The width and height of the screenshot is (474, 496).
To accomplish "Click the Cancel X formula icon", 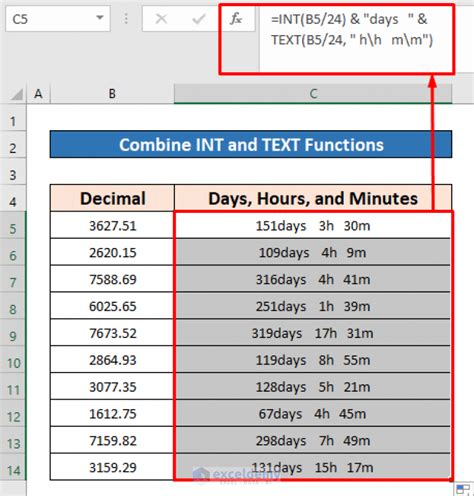I will tap(161, 19).
